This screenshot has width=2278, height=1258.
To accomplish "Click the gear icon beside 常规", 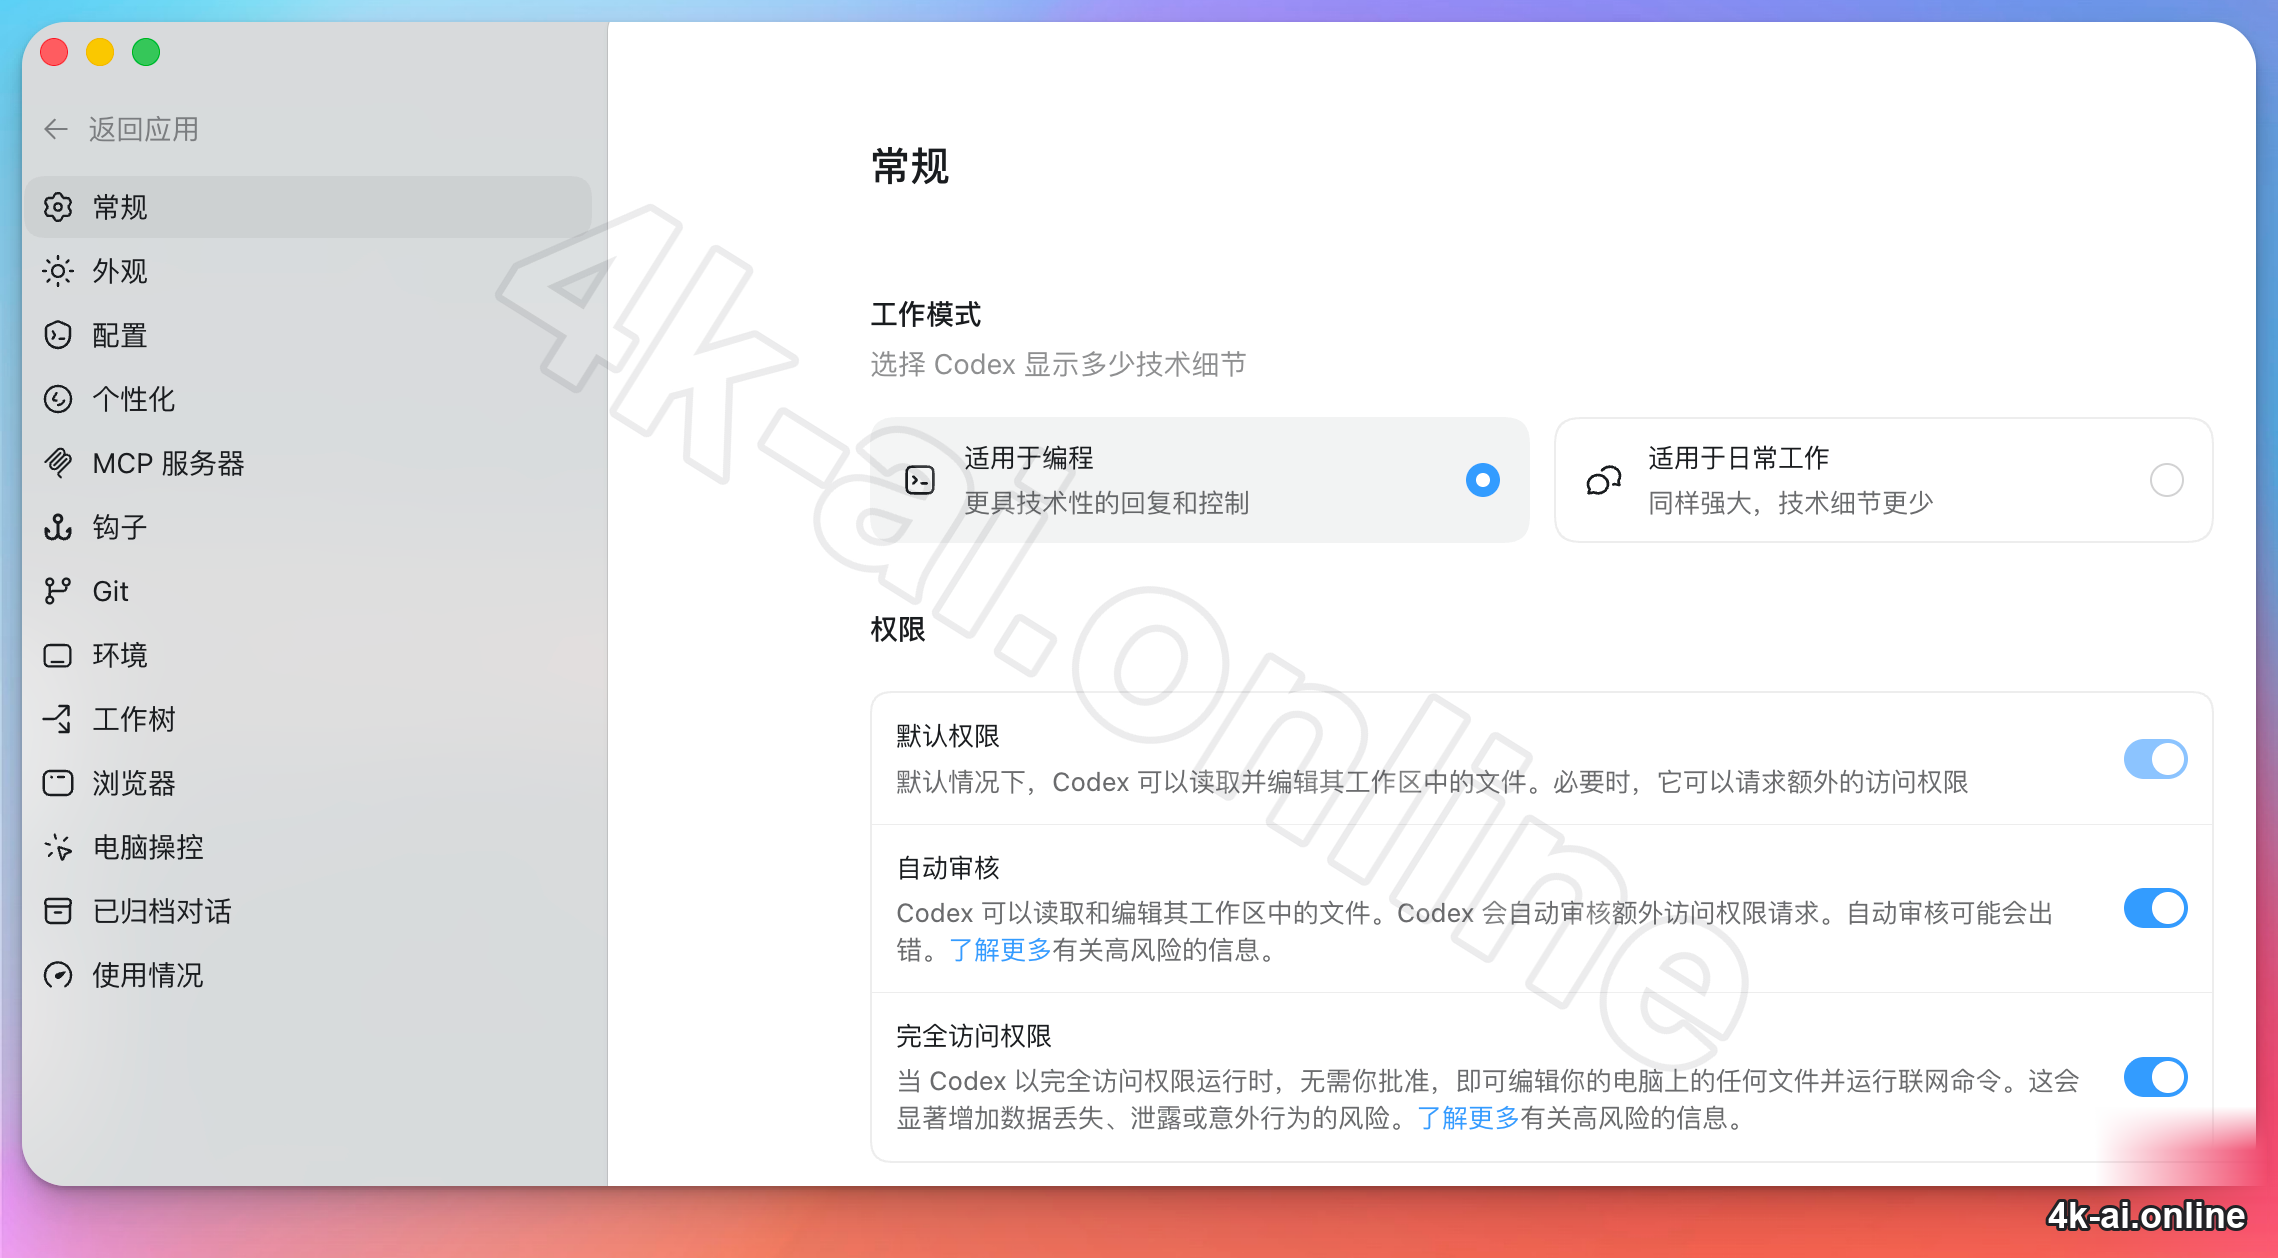I will point(58,207).
